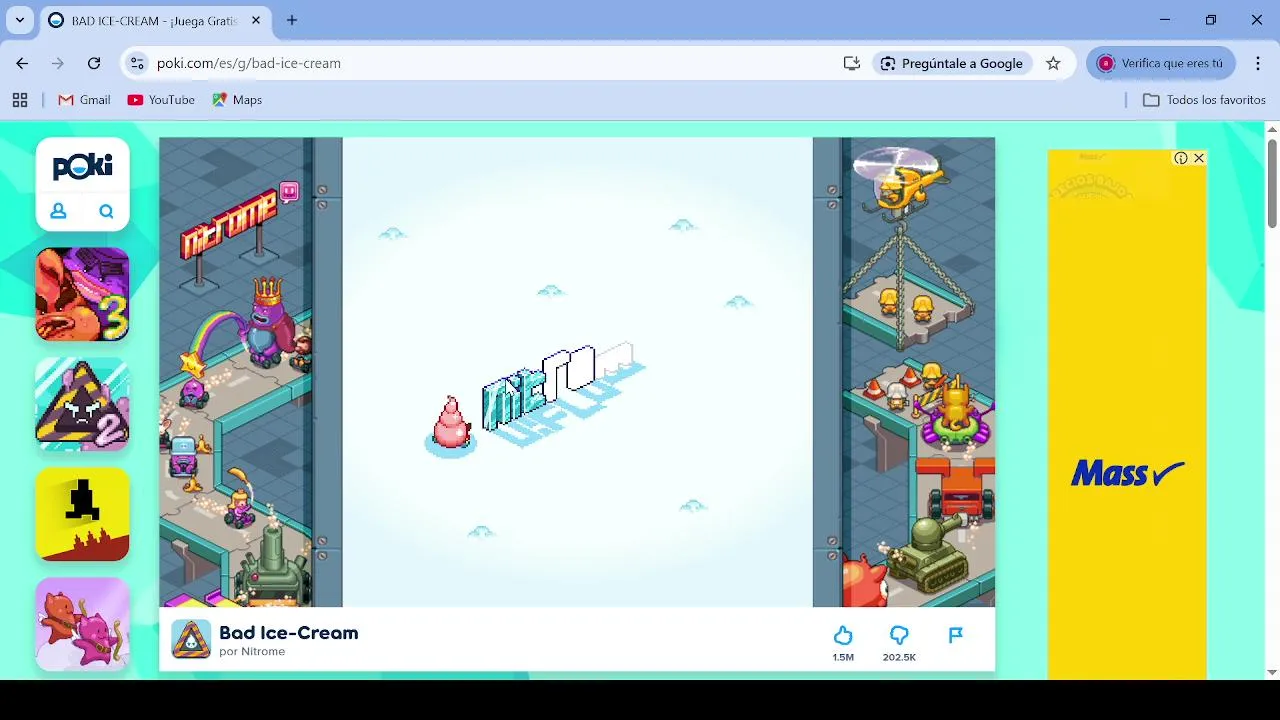
Task: Dislike the game with thumbs down
Action: click(899, 636)
